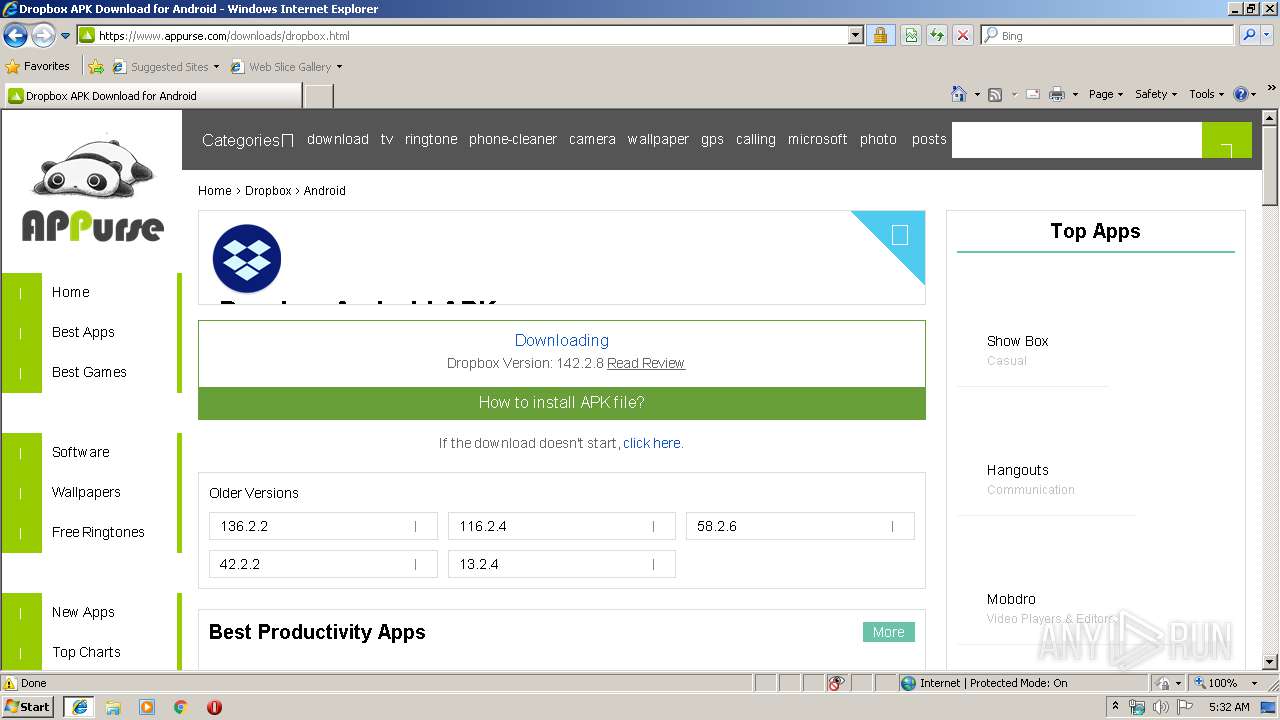This screenshot has width=1280, height=720.
Task: Click the 'click here' download link
Action: [651, 443]
